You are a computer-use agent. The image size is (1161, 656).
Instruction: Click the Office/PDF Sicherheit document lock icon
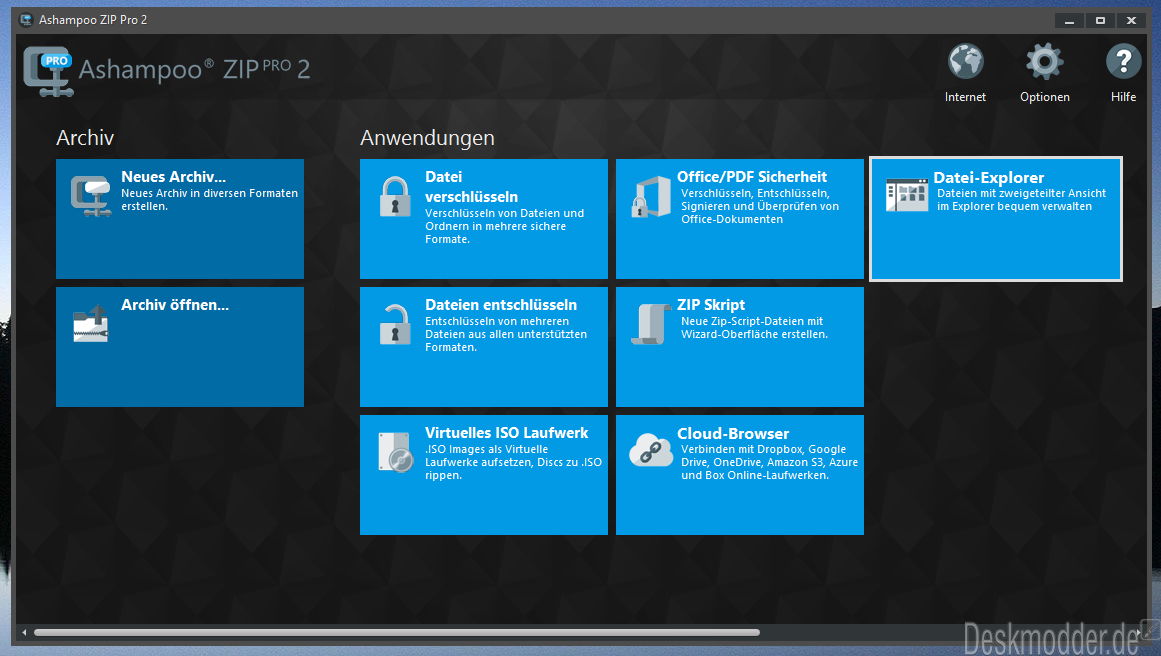pos(651,197)
